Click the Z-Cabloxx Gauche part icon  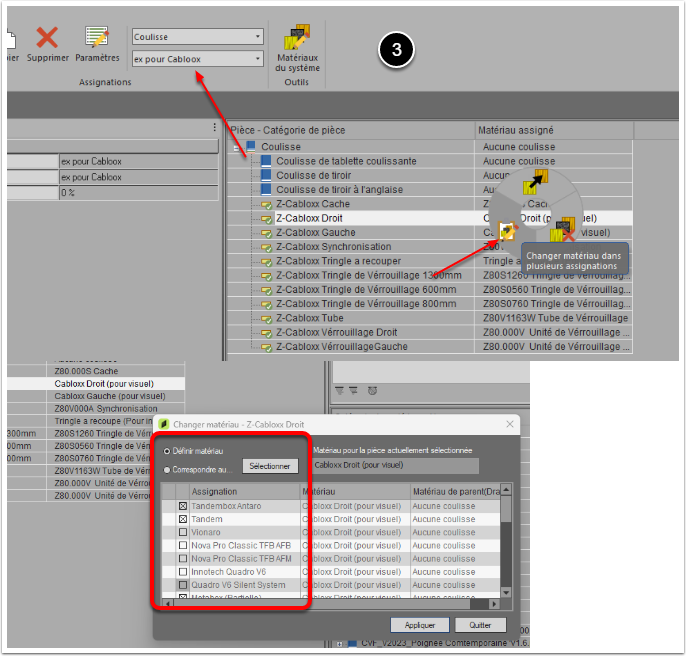coord(266,233)
